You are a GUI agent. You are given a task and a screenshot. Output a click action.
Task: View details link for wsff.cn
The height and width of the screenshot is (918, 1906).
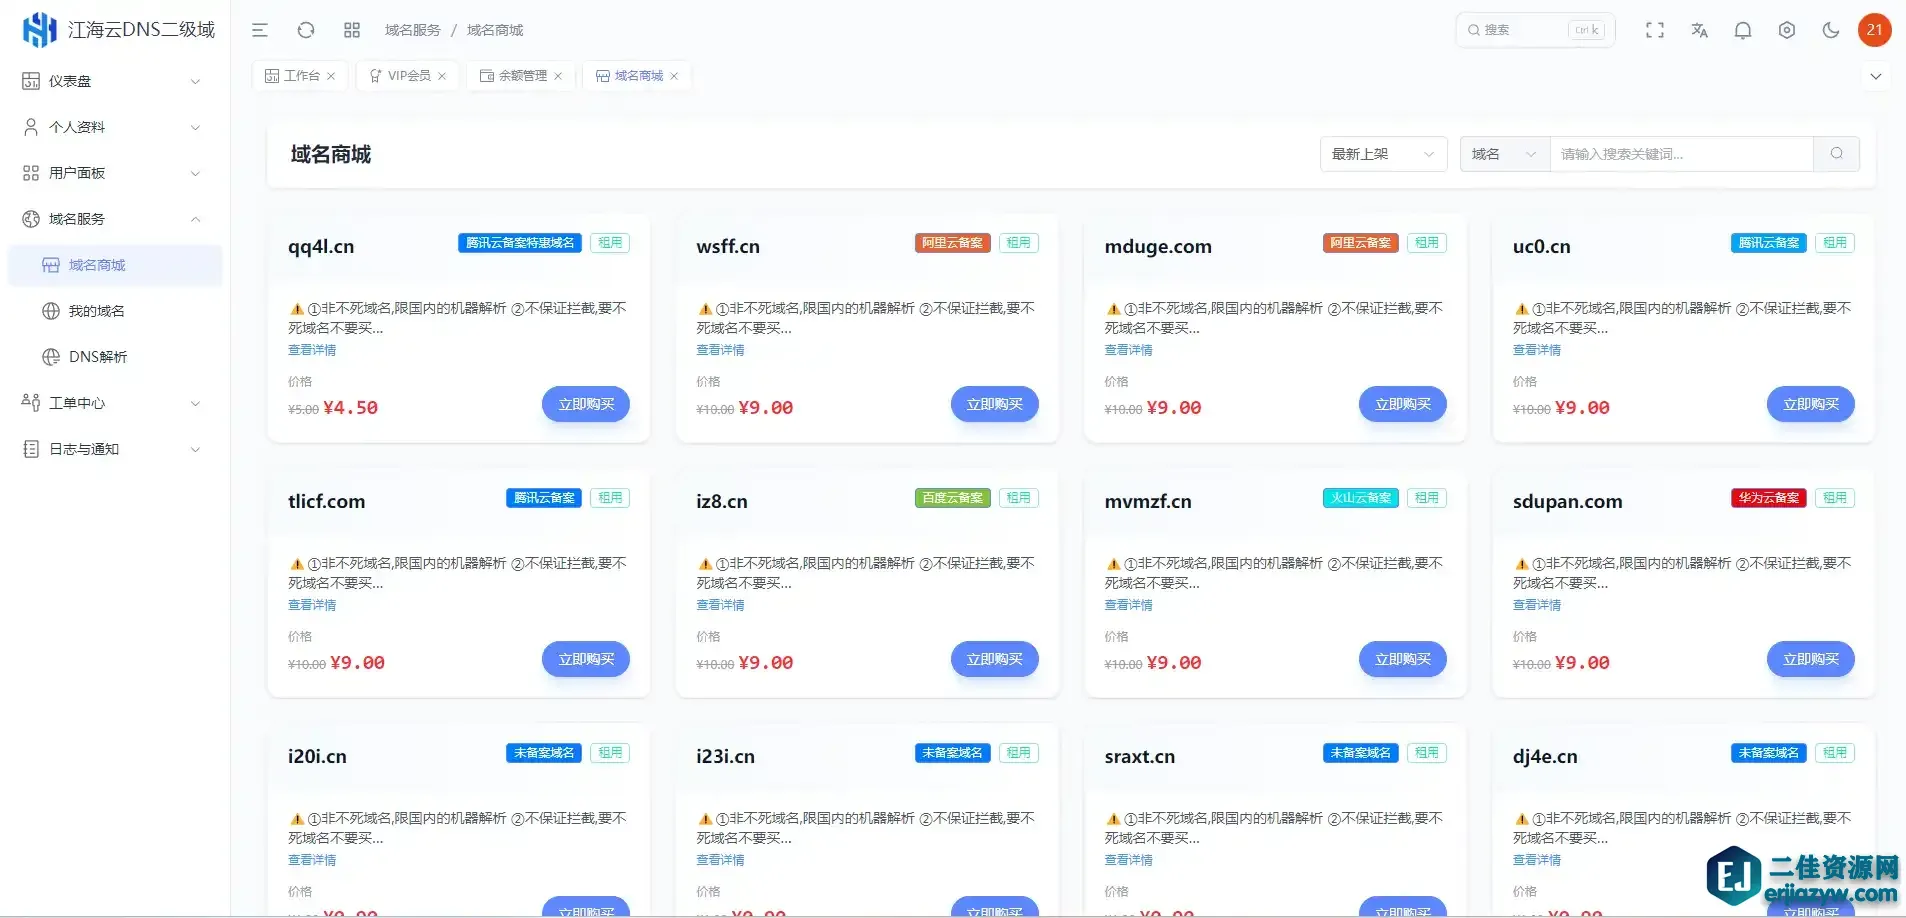tap(720, 350)
